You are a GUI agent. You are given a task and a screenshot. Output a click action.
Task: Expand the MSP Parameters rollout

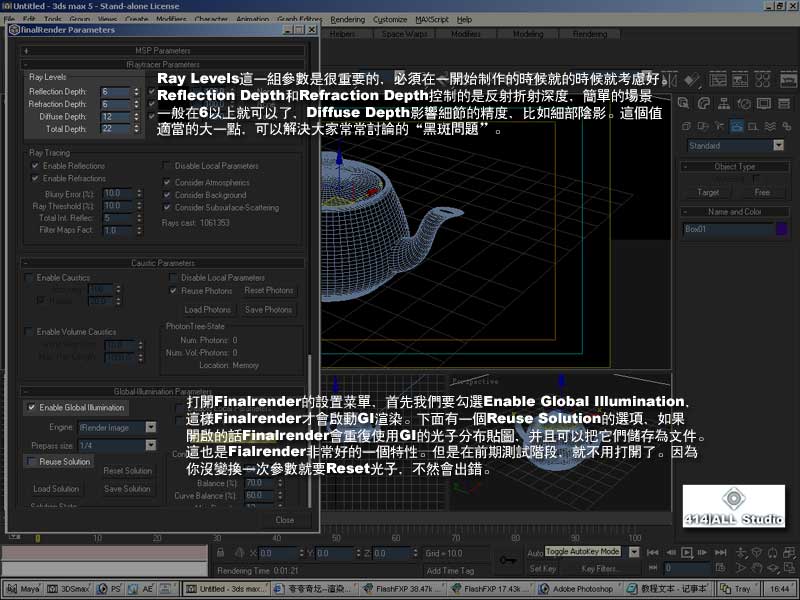pyautogui.click(x=163, y=51)
